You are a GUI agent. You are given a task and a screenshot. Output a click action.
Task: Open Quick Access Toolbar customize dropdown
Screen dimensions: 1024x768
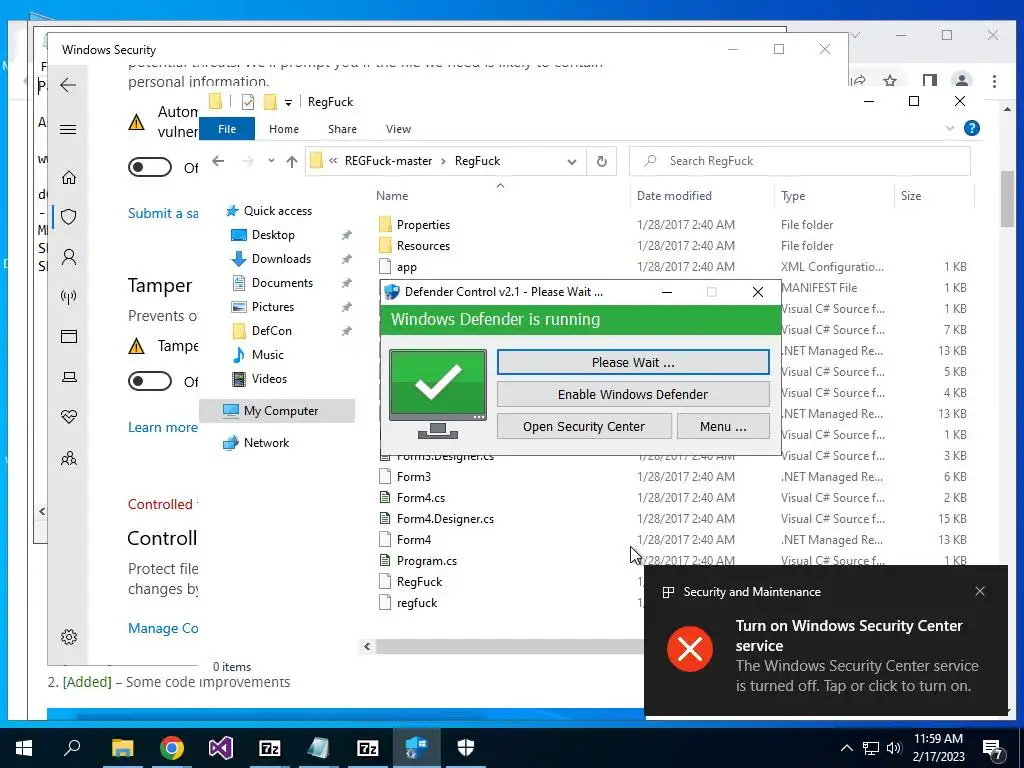pos(288,103)
